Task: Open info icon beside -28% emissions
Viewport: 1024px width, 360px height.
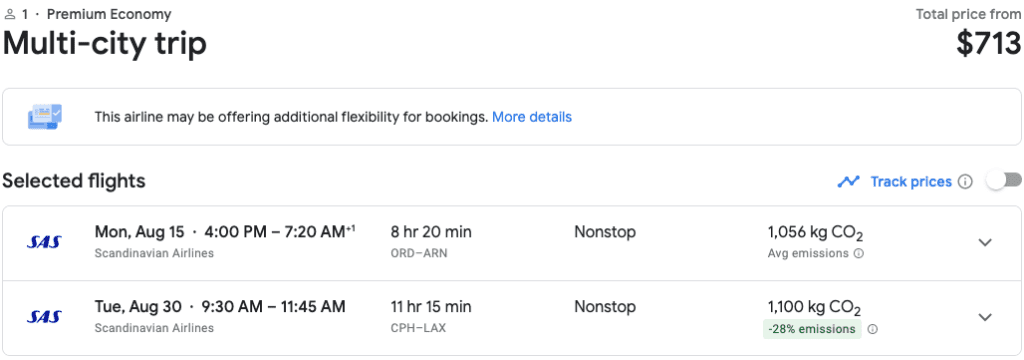Action: pos(872,329)
